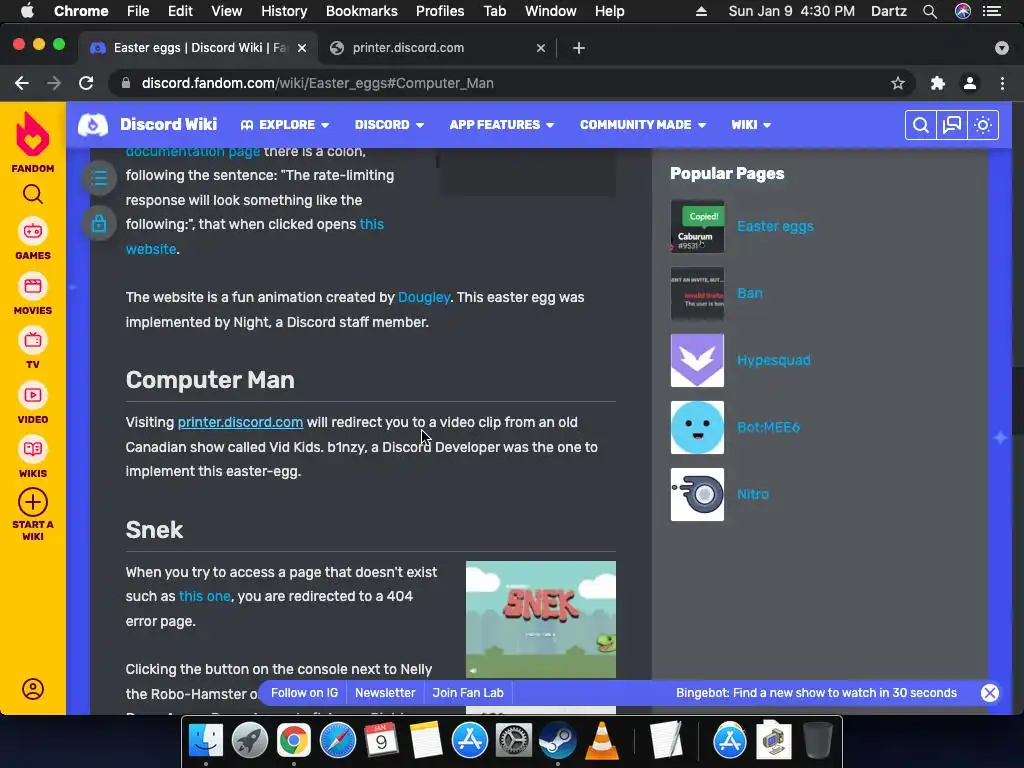
Task: Open wiki search magnifier in header
Action: tap(920, 125)
